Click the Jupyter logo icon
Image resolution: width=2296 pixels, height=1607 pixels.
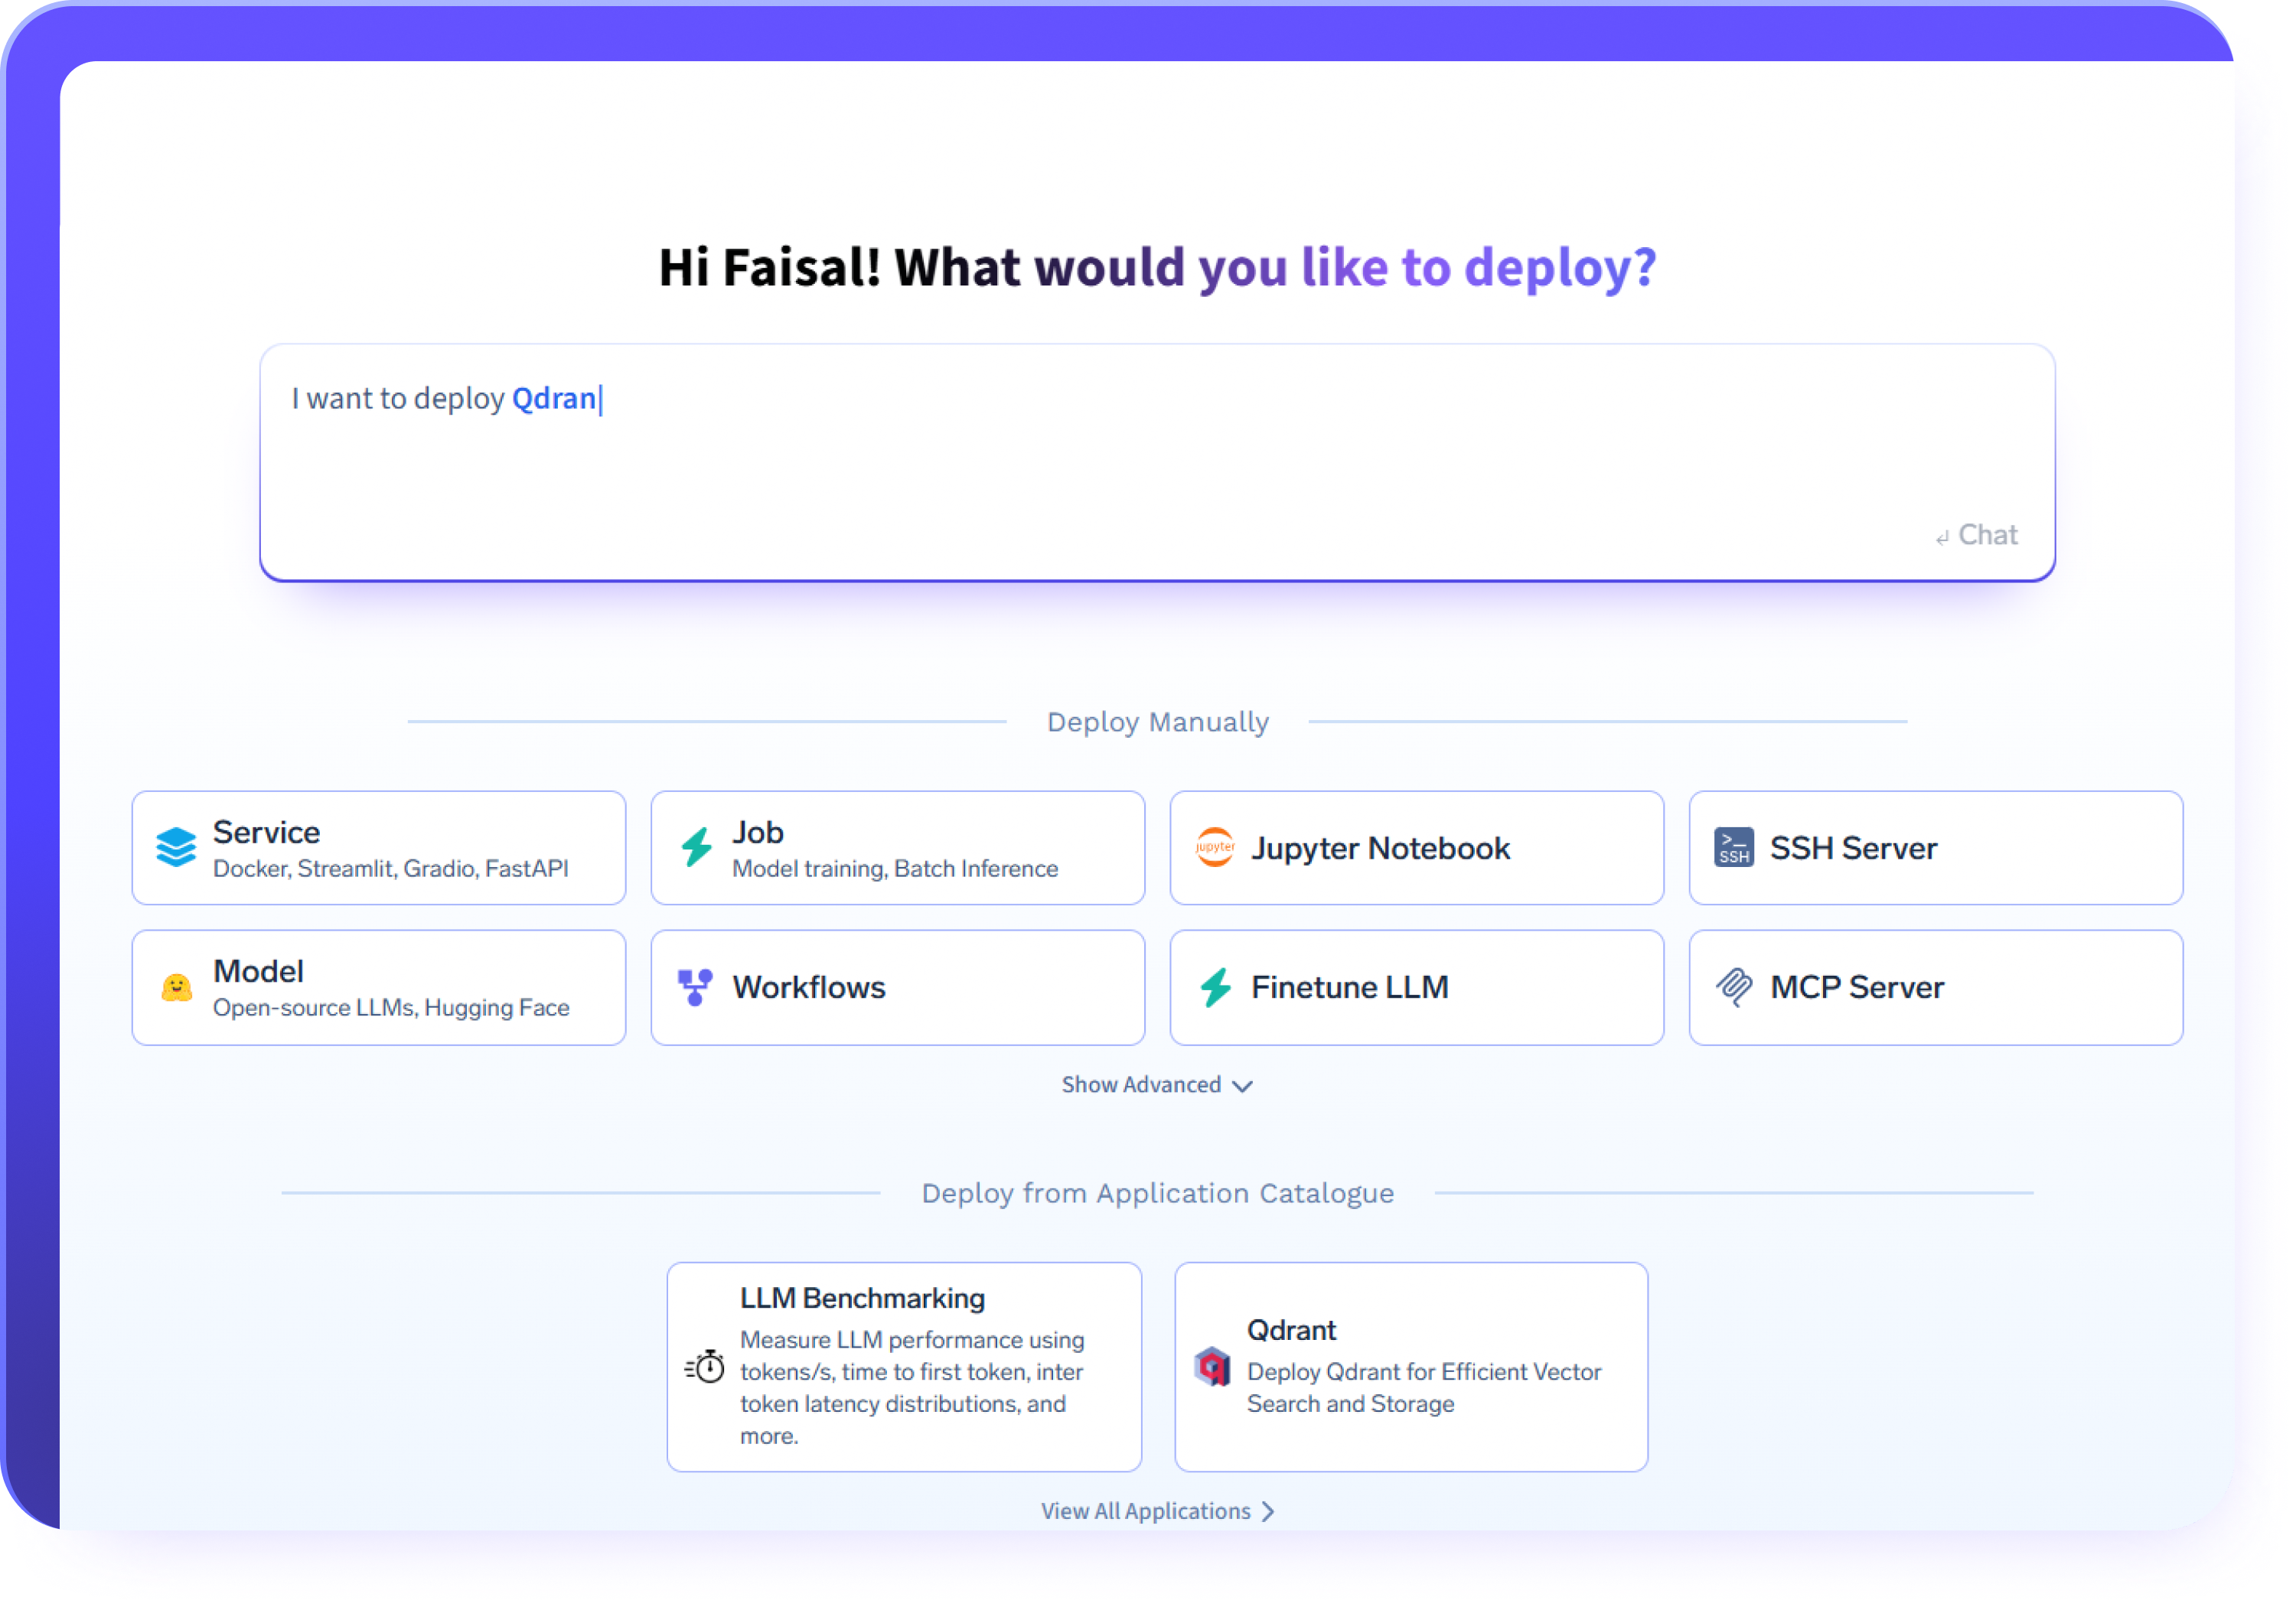[x=1215, y=848]
